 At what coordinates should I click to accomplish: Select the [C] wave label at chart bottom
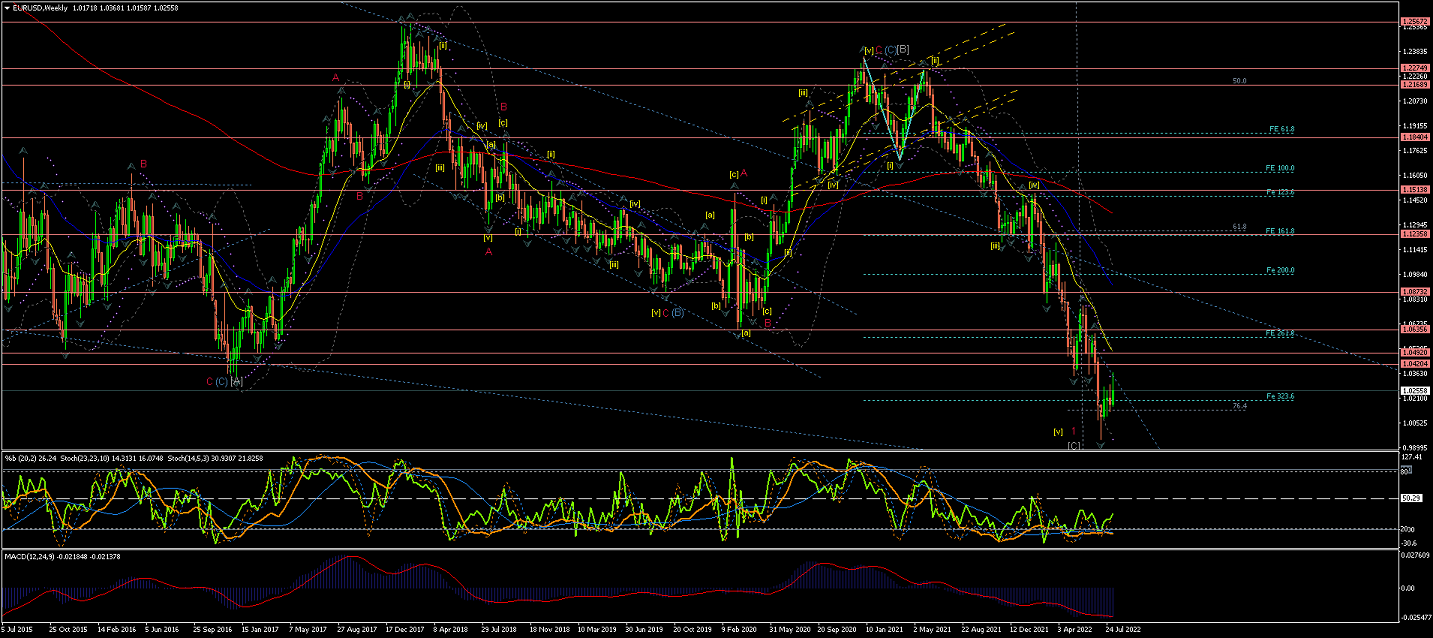pos(1074,445)
